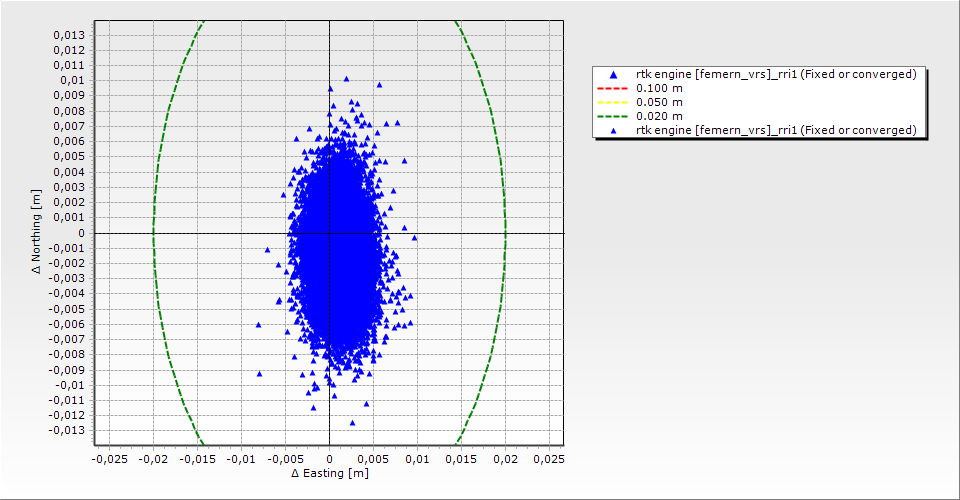This screenshot has height=500, width=960.
Task: Click the Δ Northing [m] axis title
Action: click(x=36, y=233)
